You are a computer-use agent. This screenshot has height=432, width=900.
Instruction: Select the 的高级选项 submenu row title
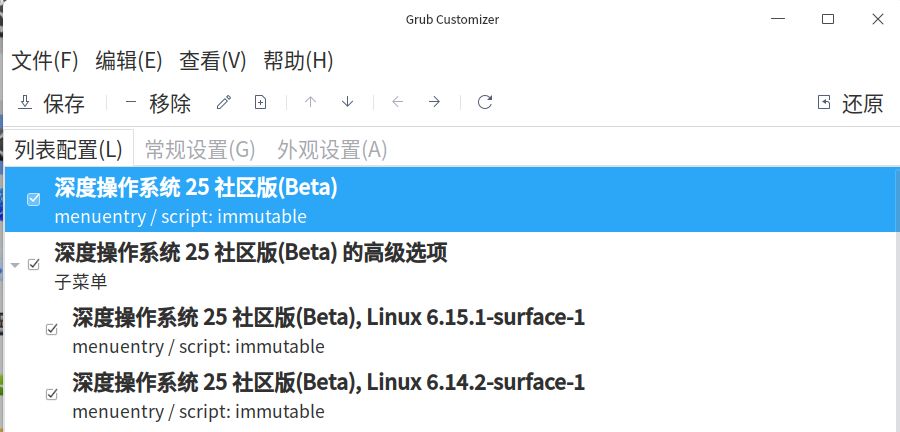[x=251, y=253]
